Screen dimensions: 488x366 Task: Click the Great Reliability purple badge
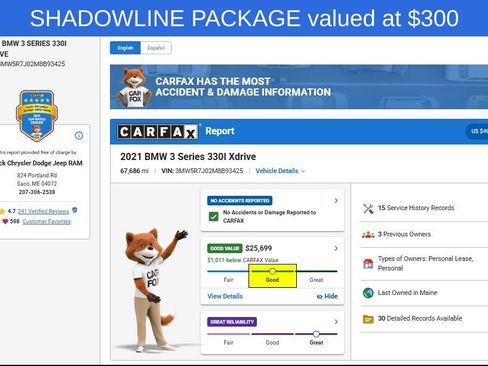232,322
